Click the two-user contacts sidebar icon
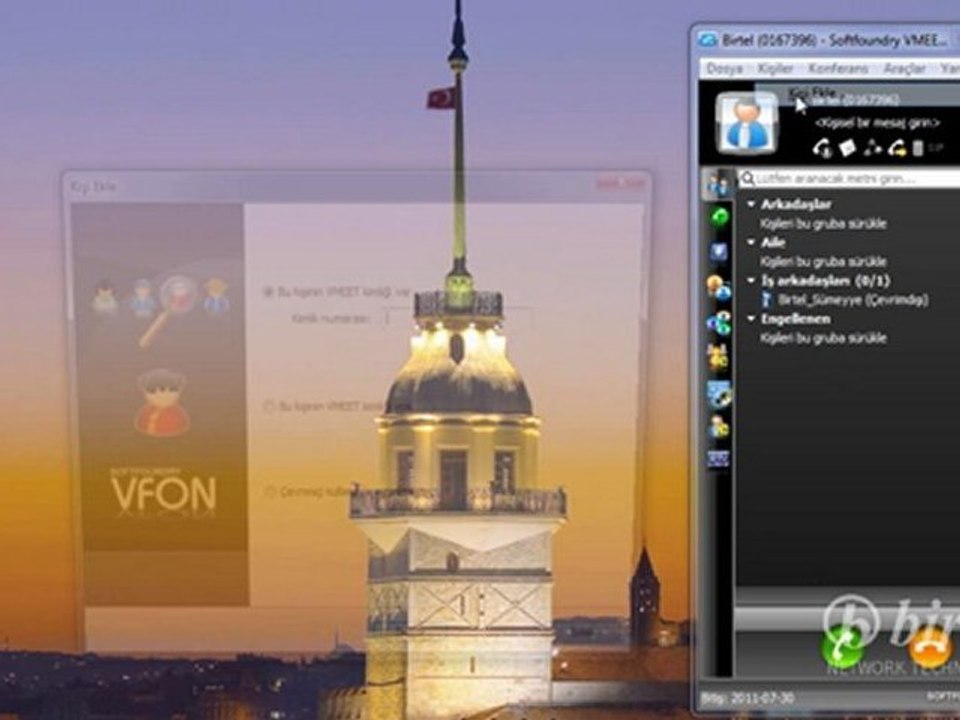The width and height of the screenshot is (960, 720). pyautogui.click(x=719, y=287)
